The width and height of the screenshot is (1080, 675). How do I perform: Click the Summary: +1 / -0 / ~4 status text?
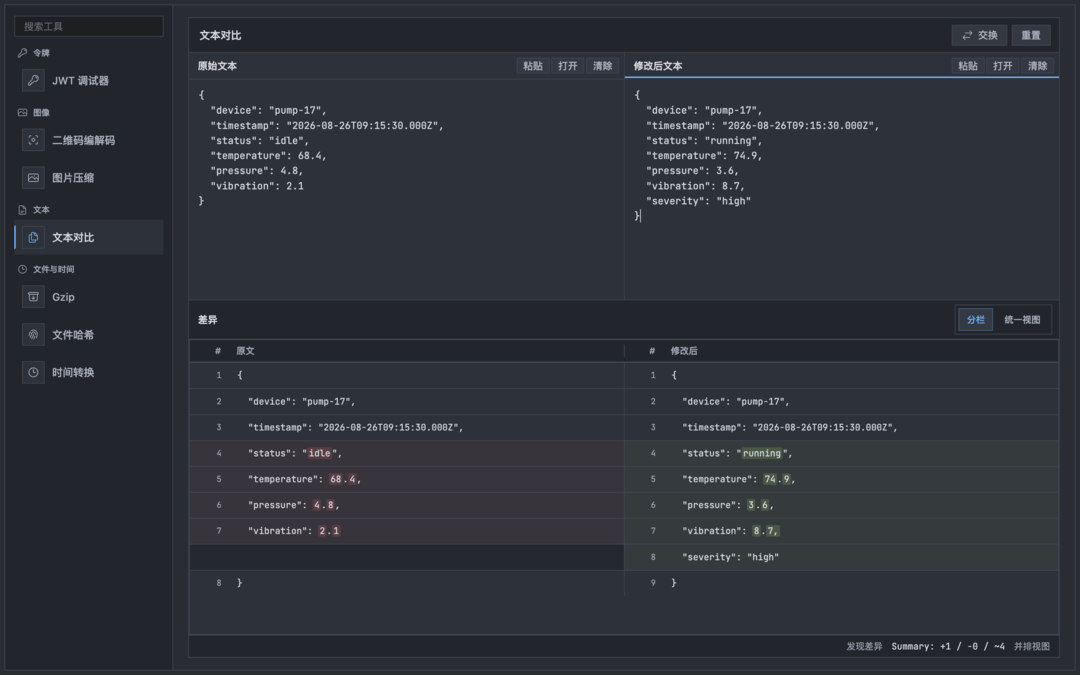coord(948,646)
